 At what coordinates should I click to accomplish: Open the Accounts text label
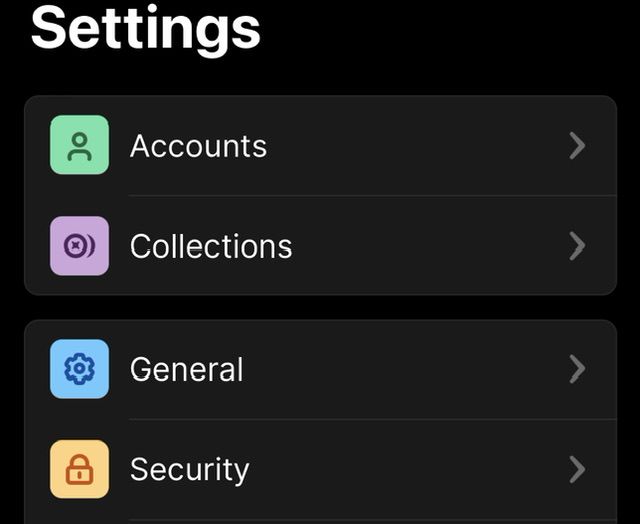pos(198,146)
